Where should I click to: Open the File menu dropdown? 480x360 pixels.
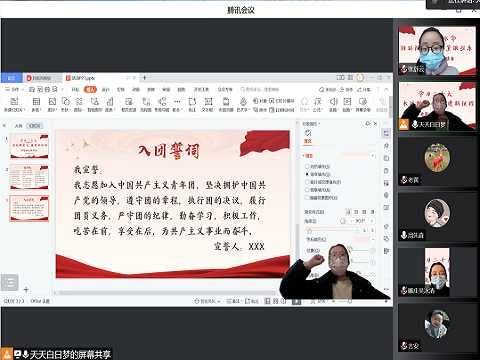point(15,89)
